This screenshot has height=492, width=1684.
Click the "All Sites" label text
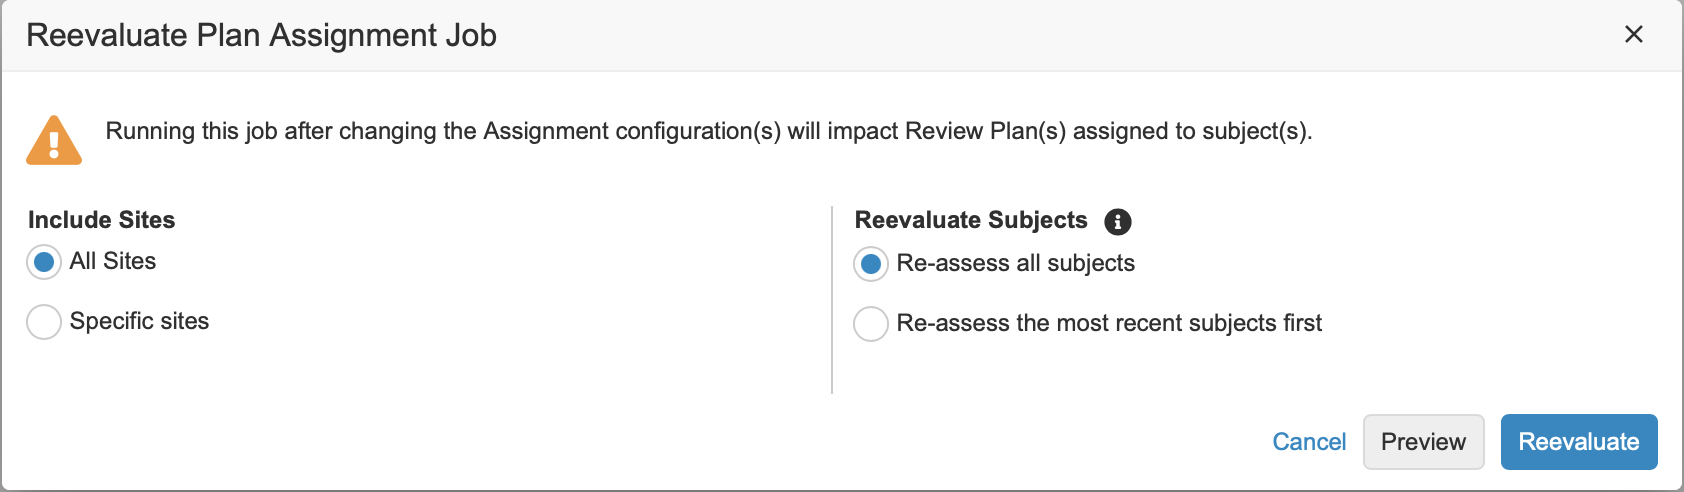pyautogui.click(x=113, y=261)
